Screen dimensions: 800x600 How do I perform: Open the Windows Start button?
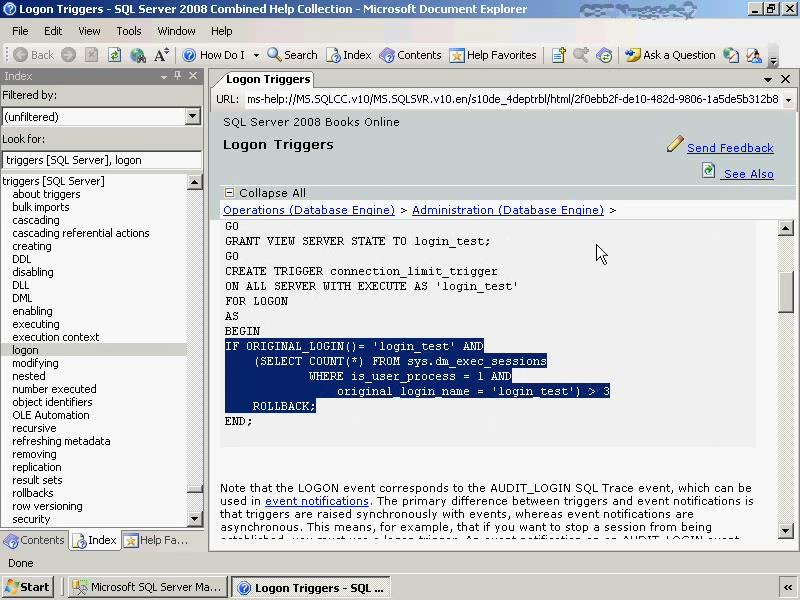tap(28, 587)
